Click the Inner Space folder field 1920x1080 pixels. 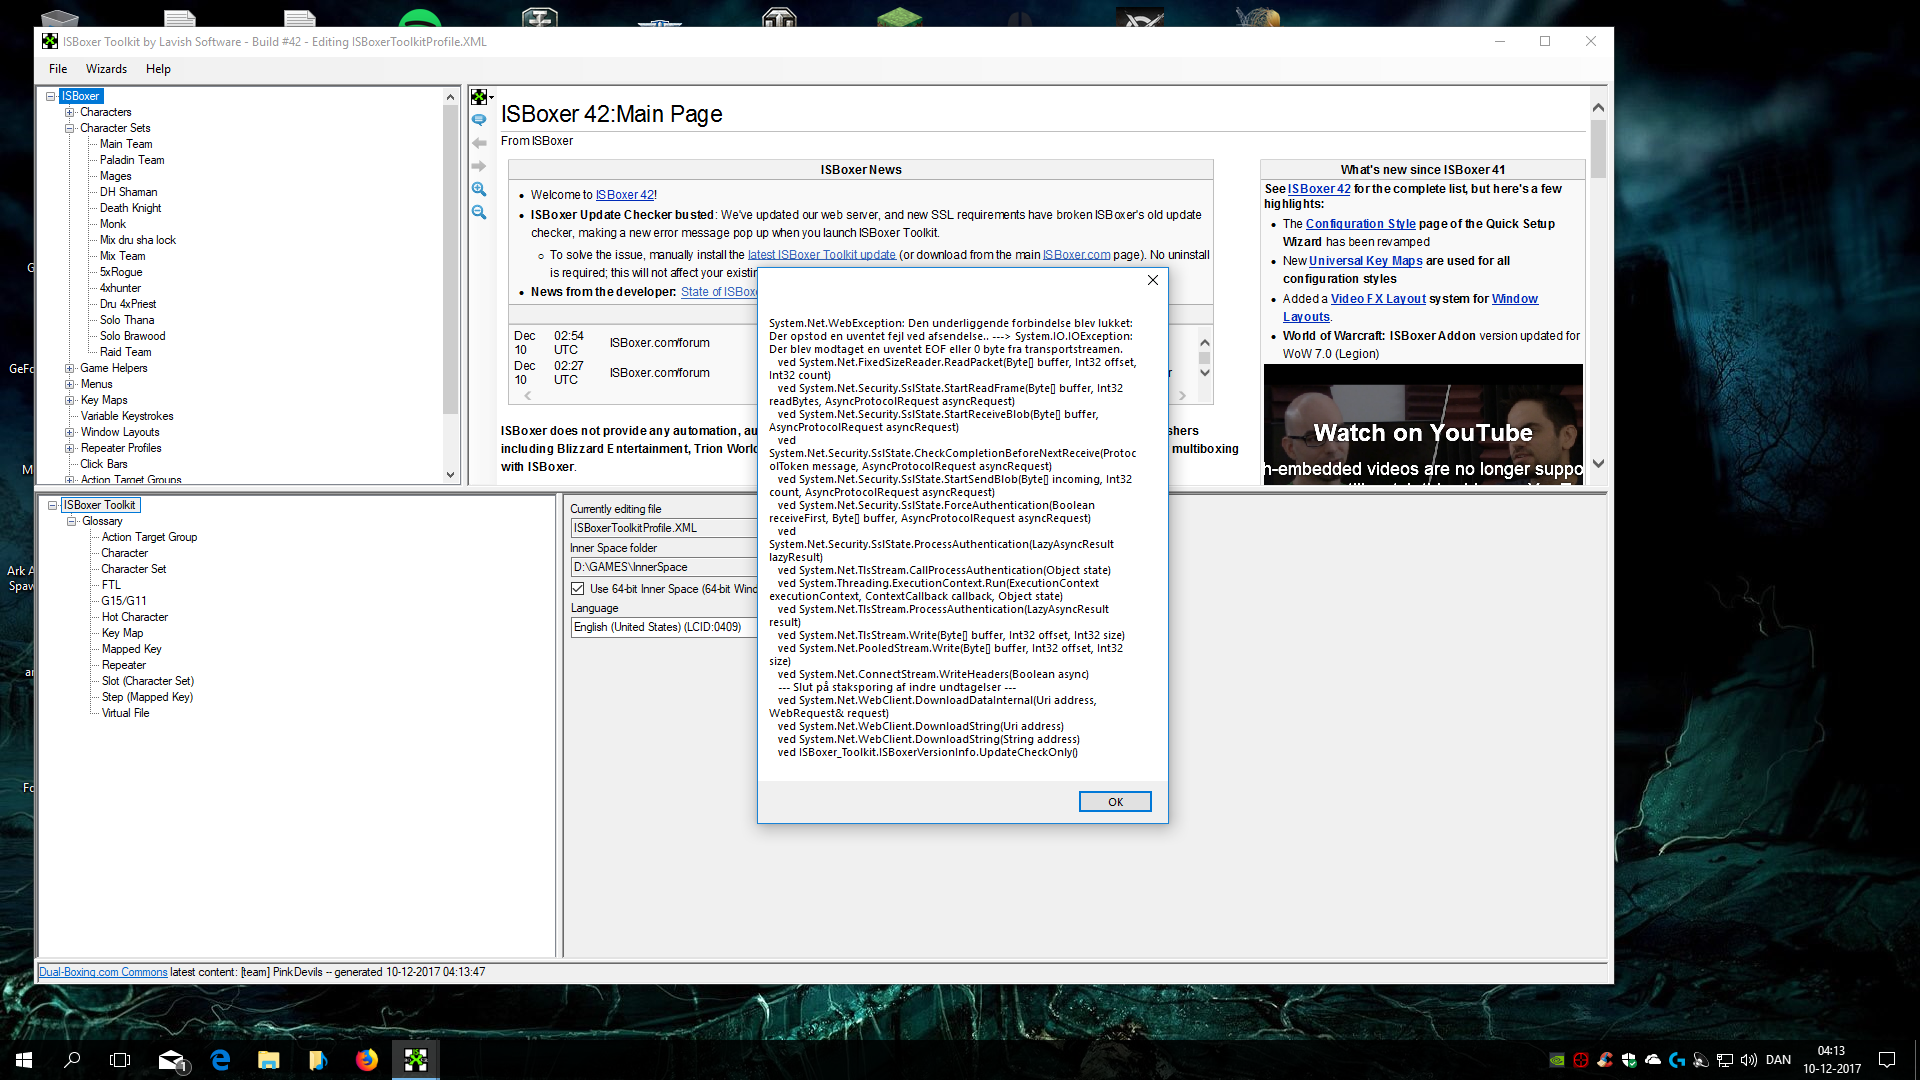point(665,567)
